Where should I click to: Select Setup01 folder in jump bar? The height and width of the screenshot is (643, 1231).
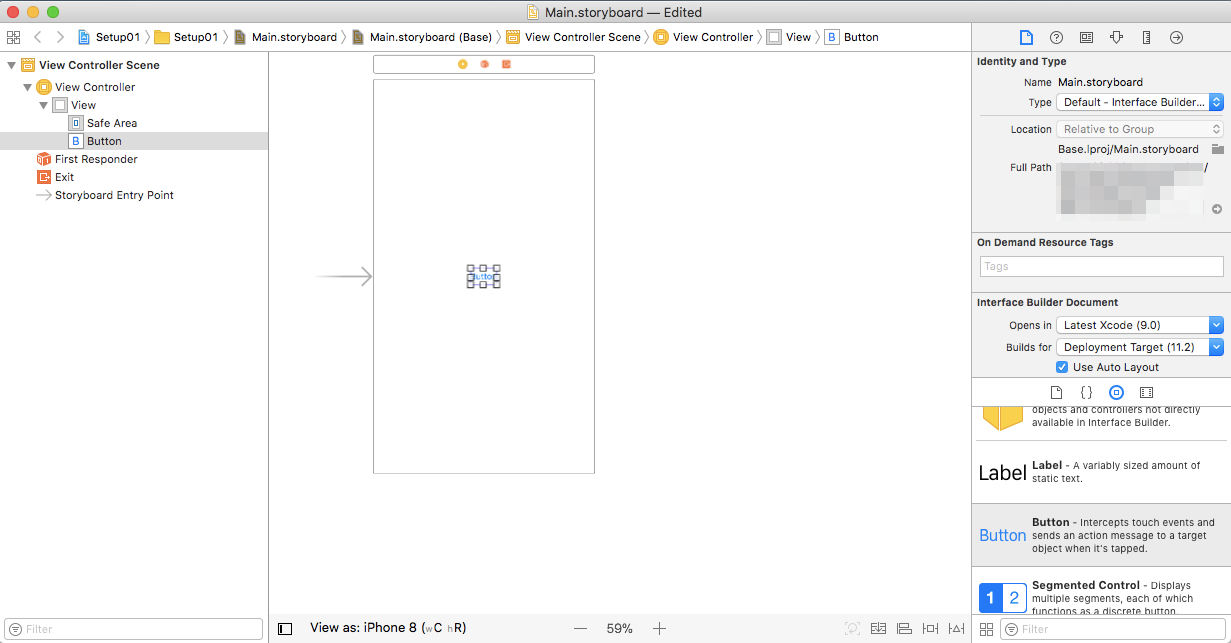186,37
